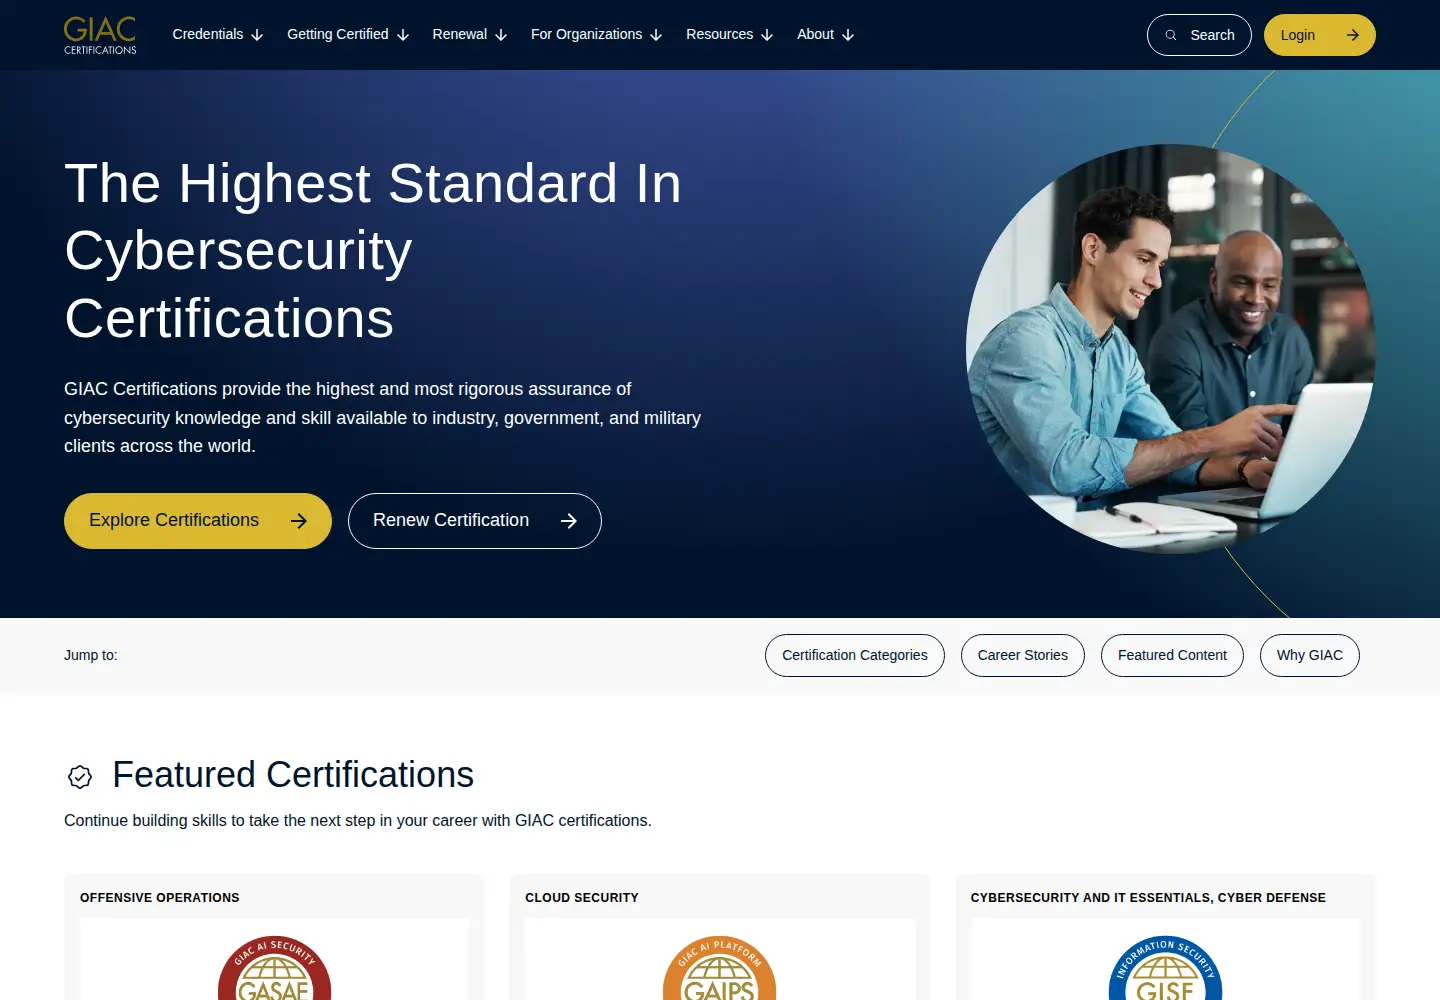Expand the Renewal menu
Image resolution: width=1440 pixels, height=1000 pixels.
[470, 35]
